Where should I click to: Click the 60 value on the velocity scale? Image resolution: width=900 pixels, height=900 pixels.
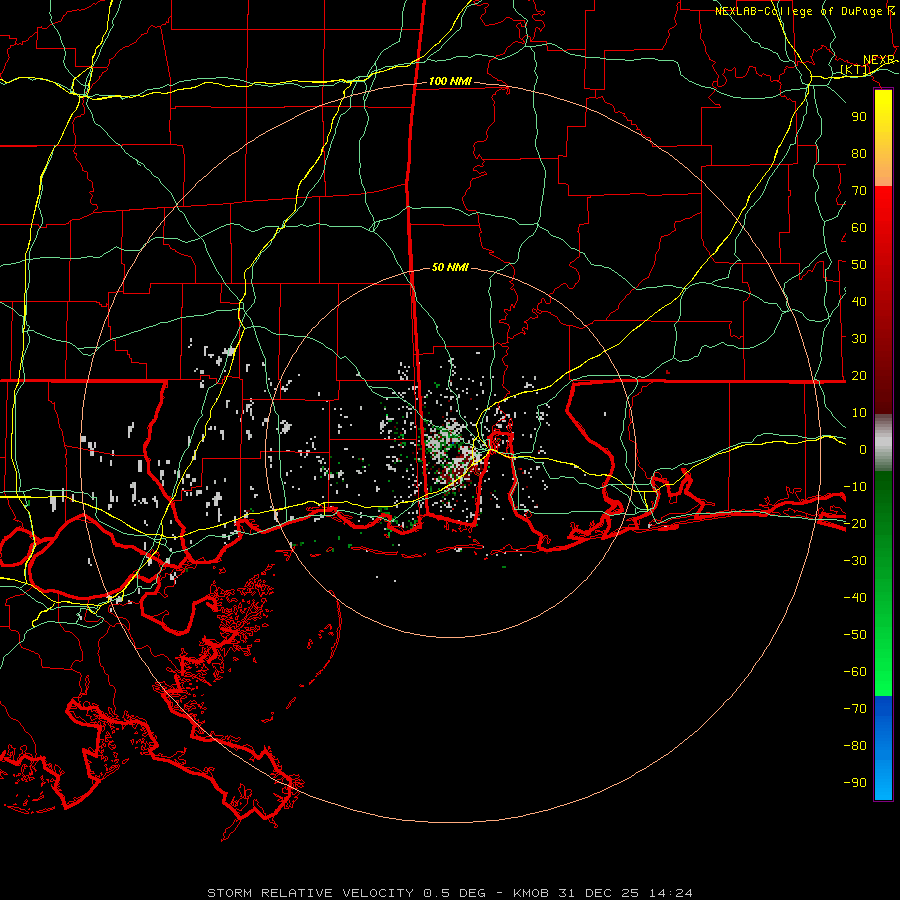(859, 228)
